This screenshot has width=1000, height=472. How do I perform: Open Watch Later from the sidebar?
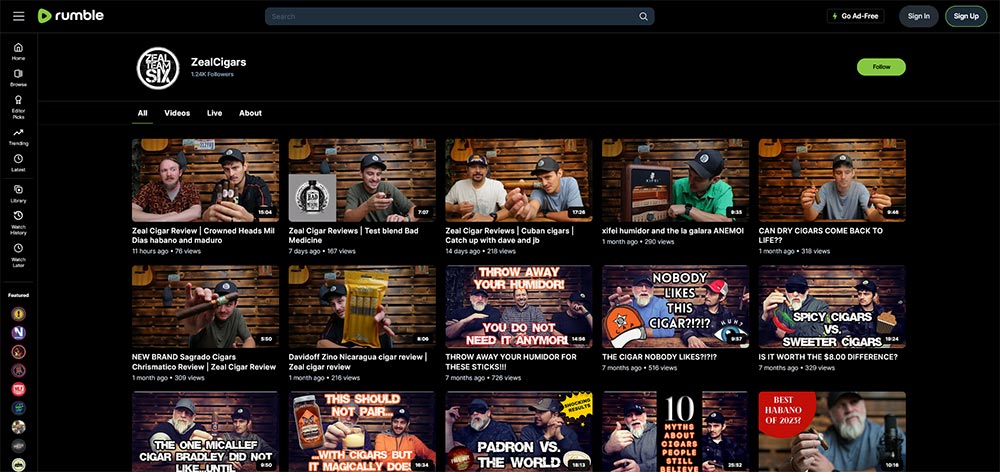pos(18,255)
